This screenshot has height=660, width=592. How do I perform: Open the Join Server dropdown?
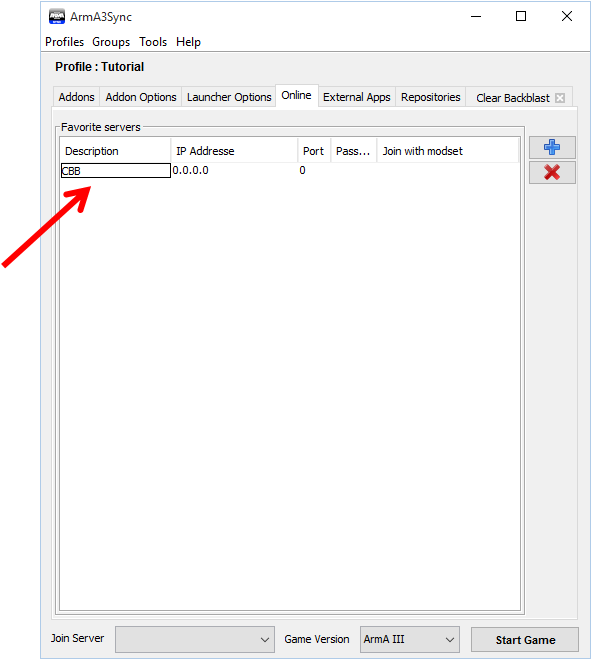click(x=195, y=639)
